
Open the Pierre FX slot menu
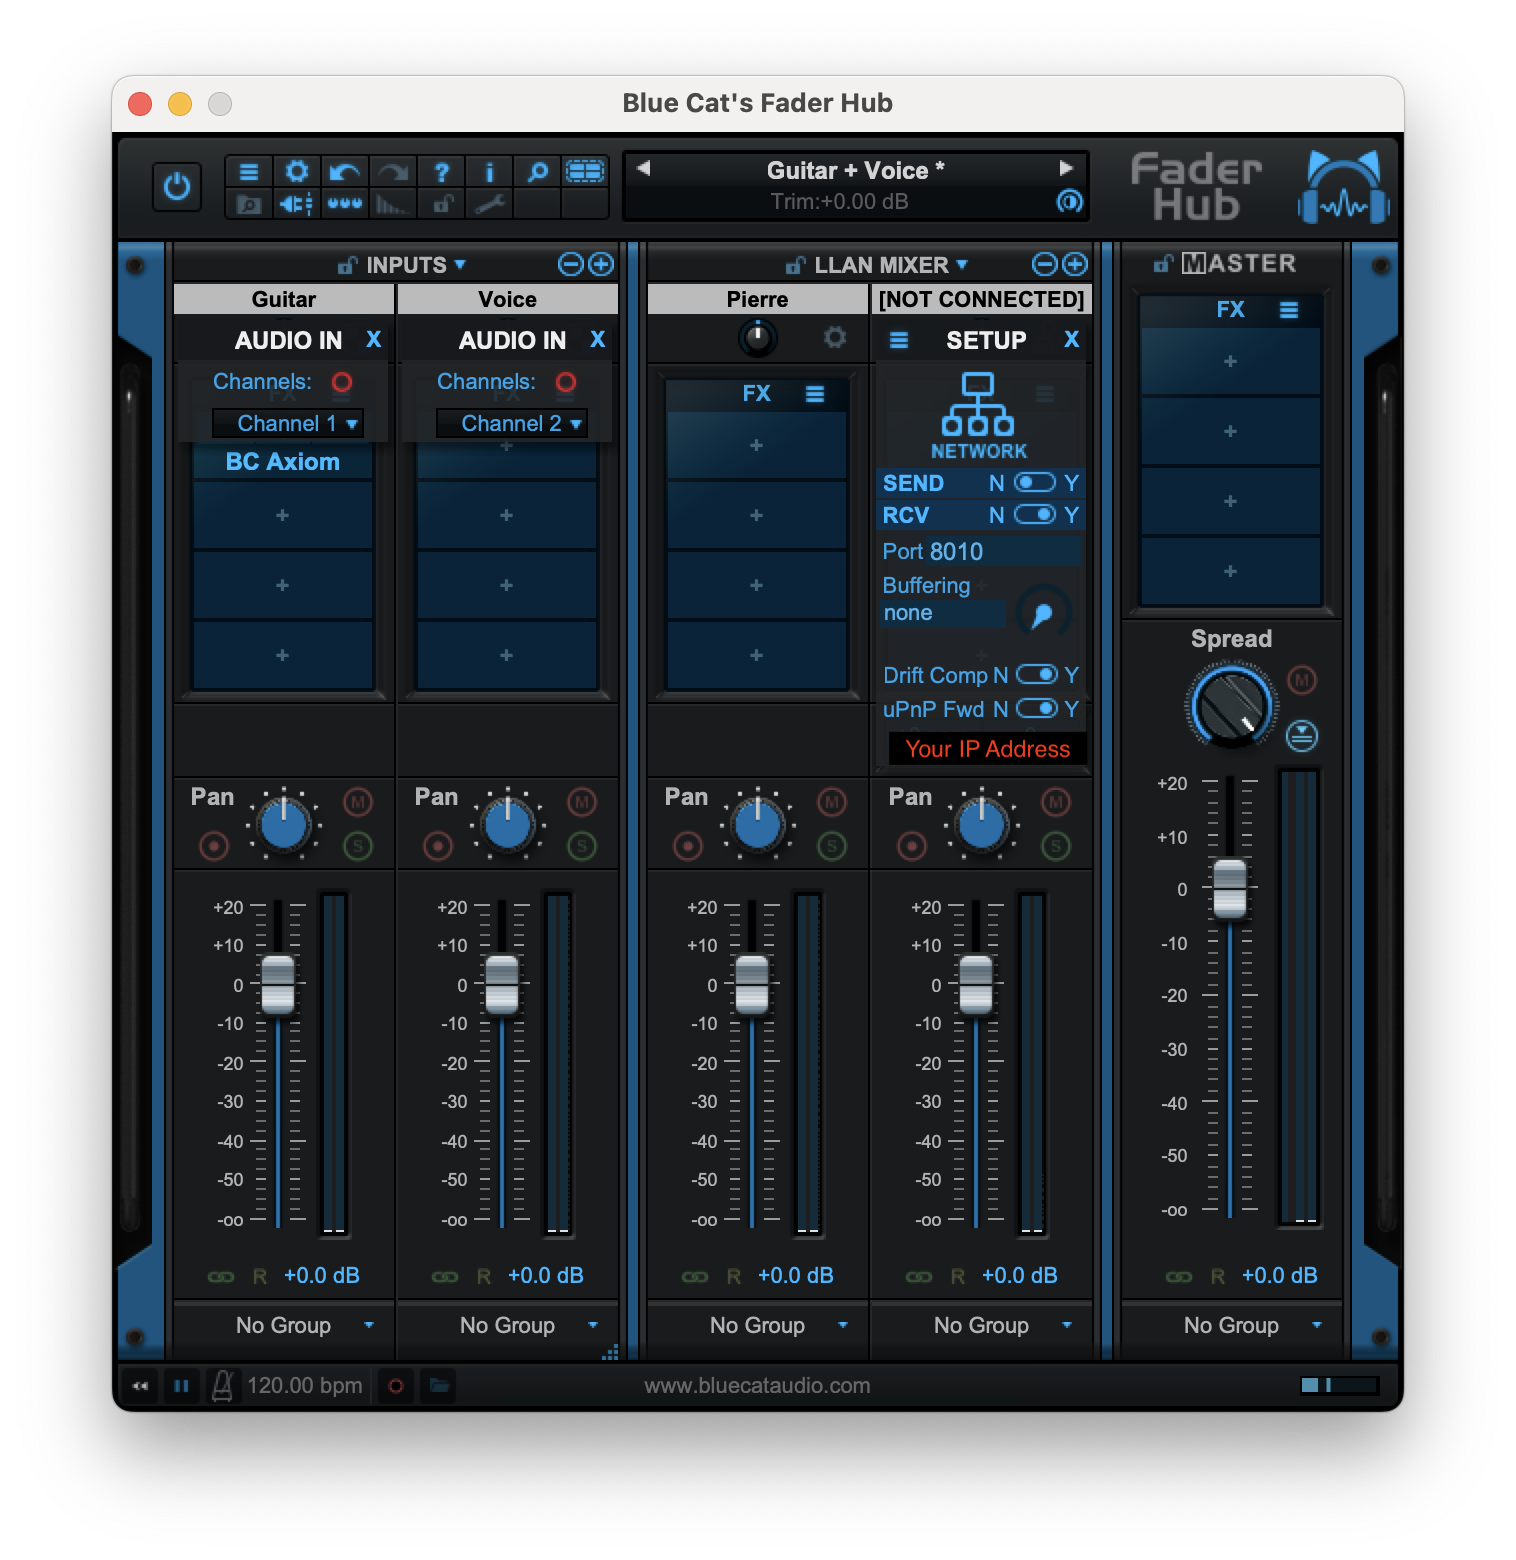pyautogui.click(x=815, y=395)
